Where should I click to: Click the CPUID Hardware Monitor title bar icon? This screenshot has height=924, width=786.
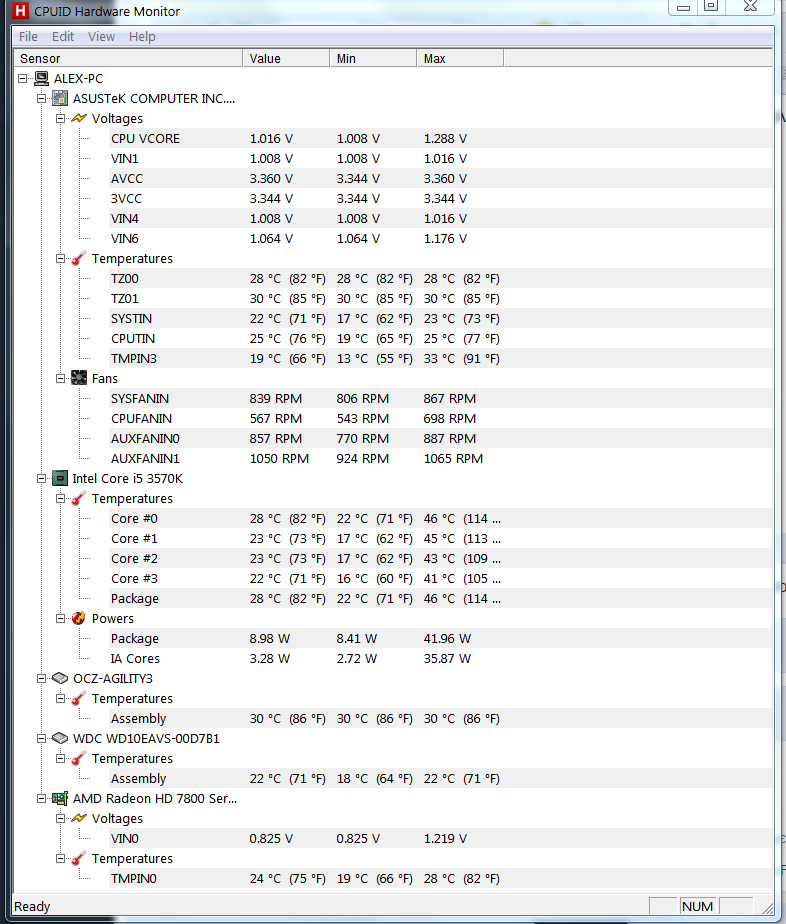pos(20,11)
